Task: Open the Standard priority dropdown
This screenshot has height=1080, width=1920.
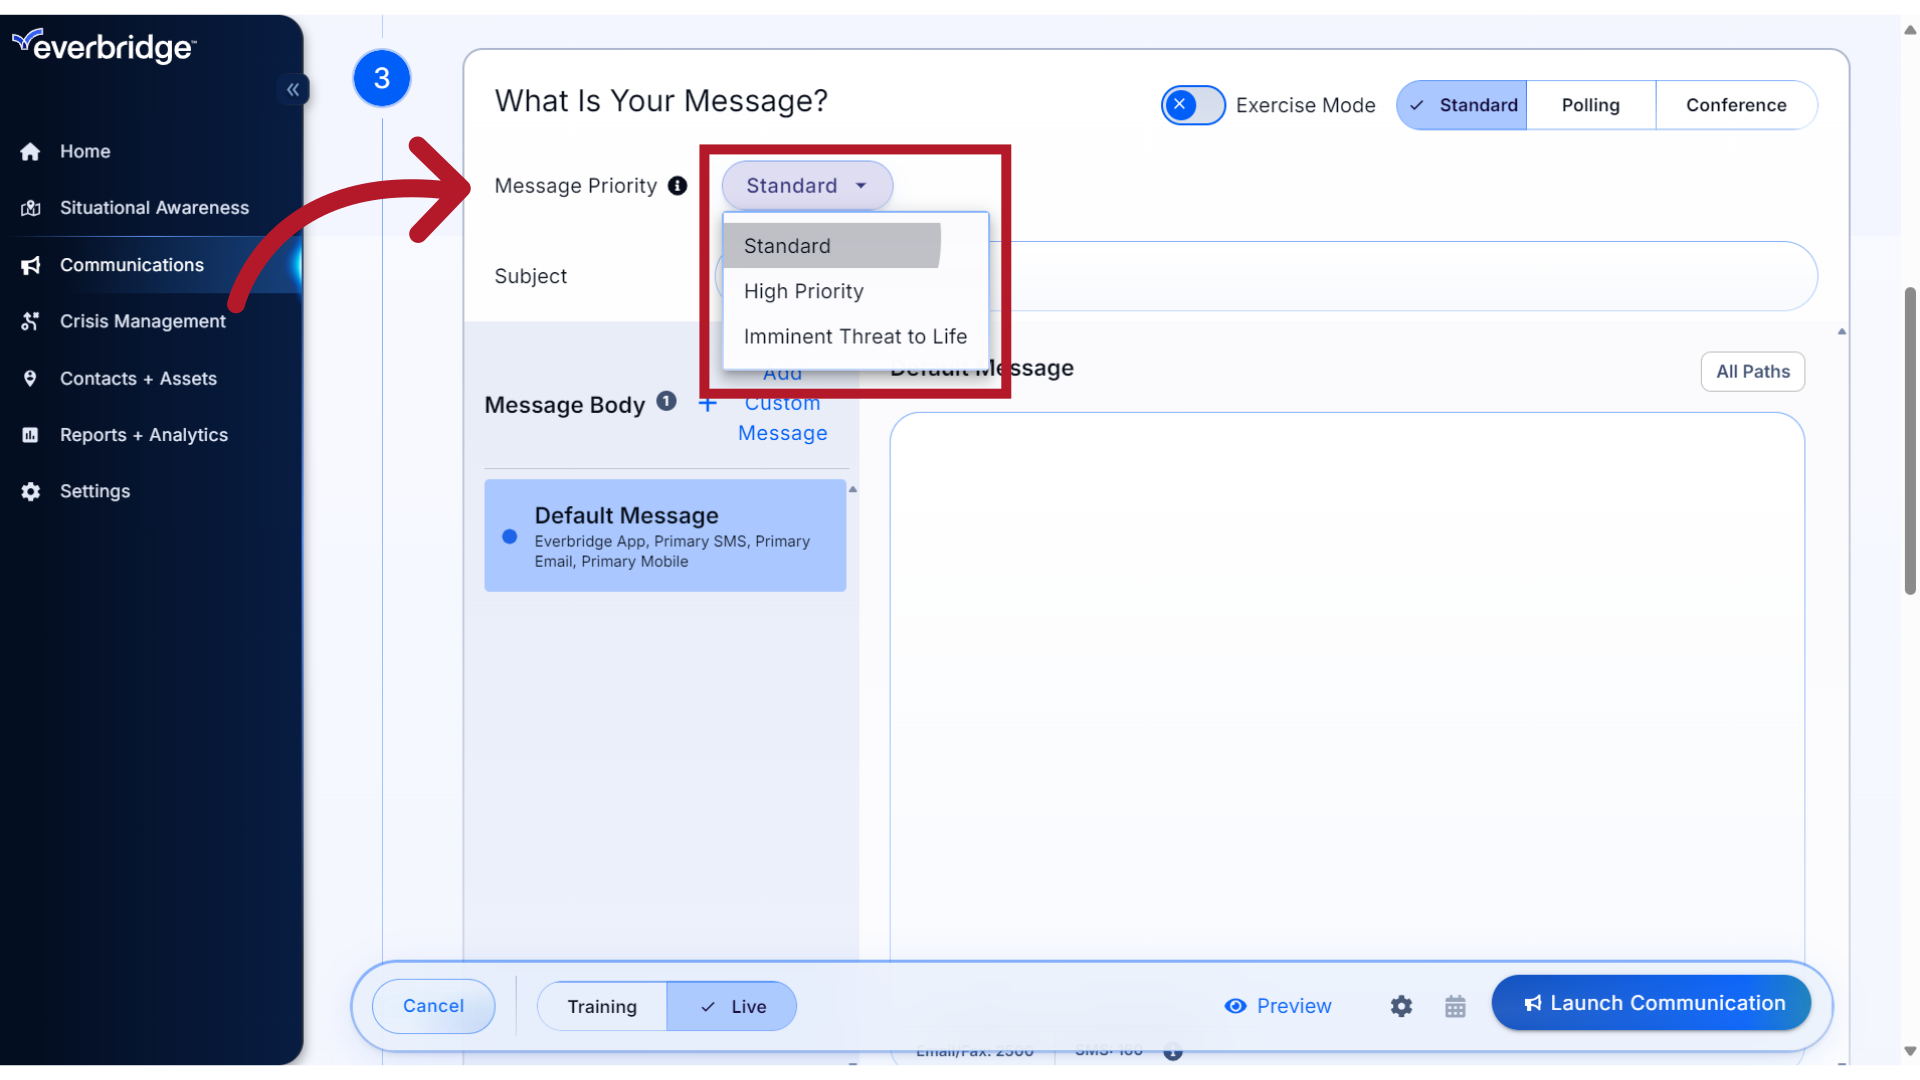Action: pyautogui.click(x=806, y=185)
